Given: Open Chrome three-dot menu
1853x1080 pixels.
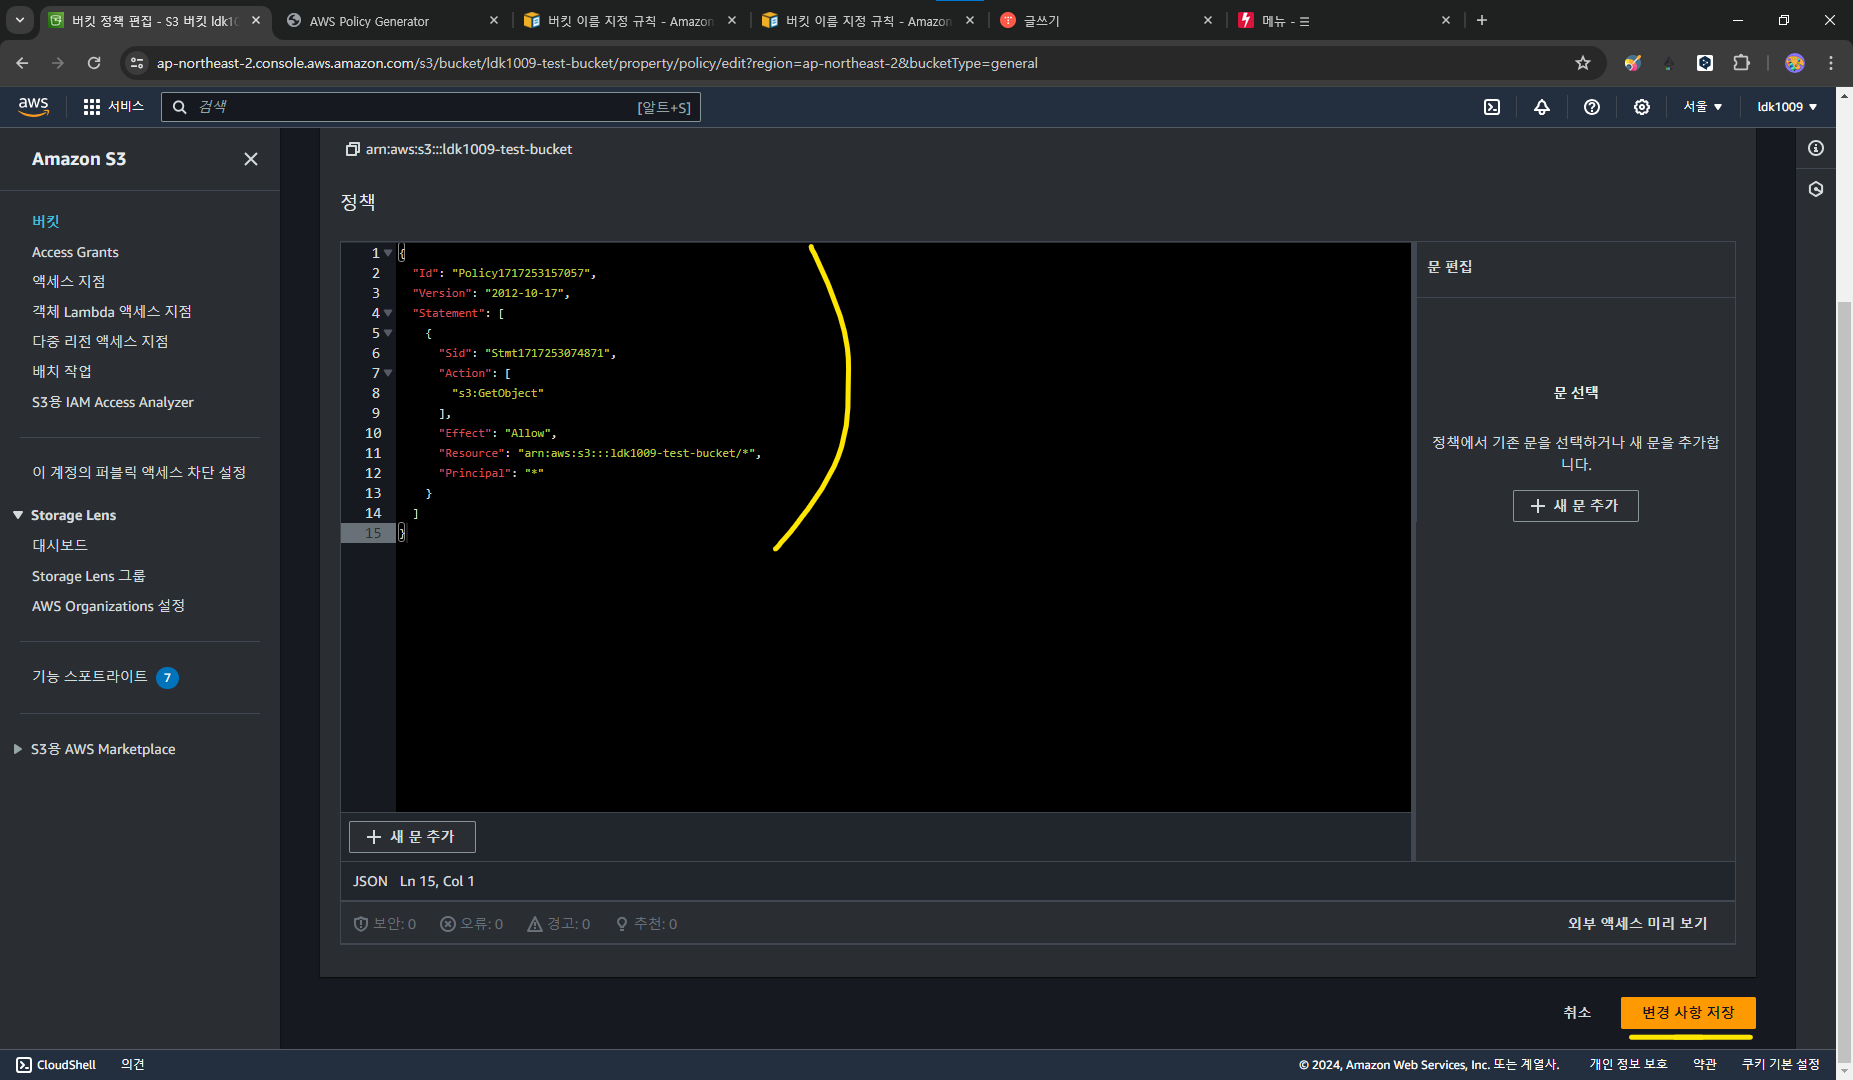Looking at the screenshot, I should [x=1831, y=63].
